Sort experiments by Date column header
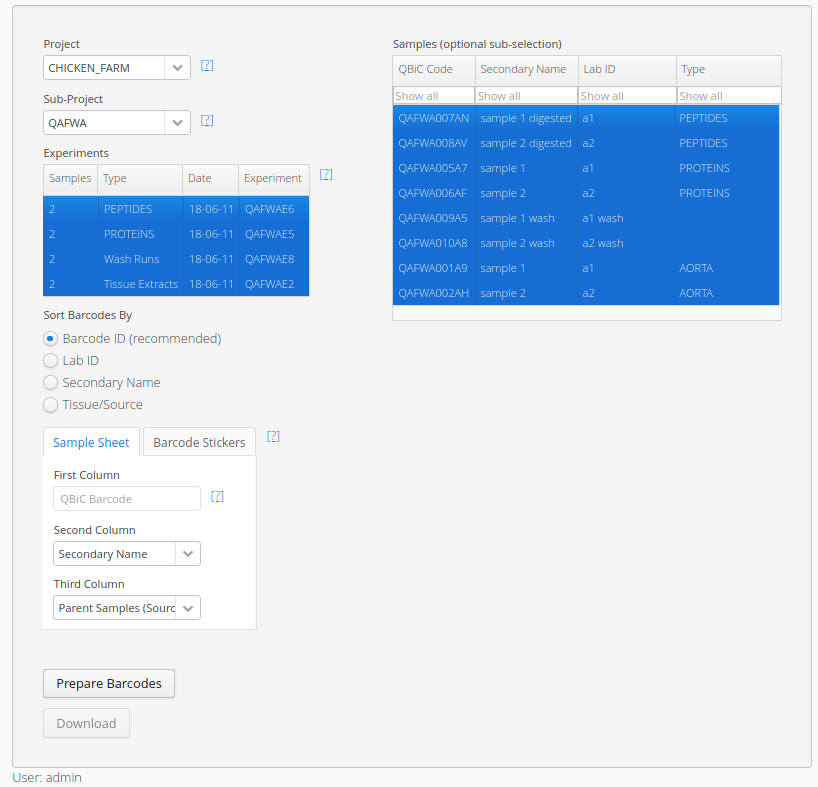This screenshot has height=787, width=818. (x=211, y=178)
